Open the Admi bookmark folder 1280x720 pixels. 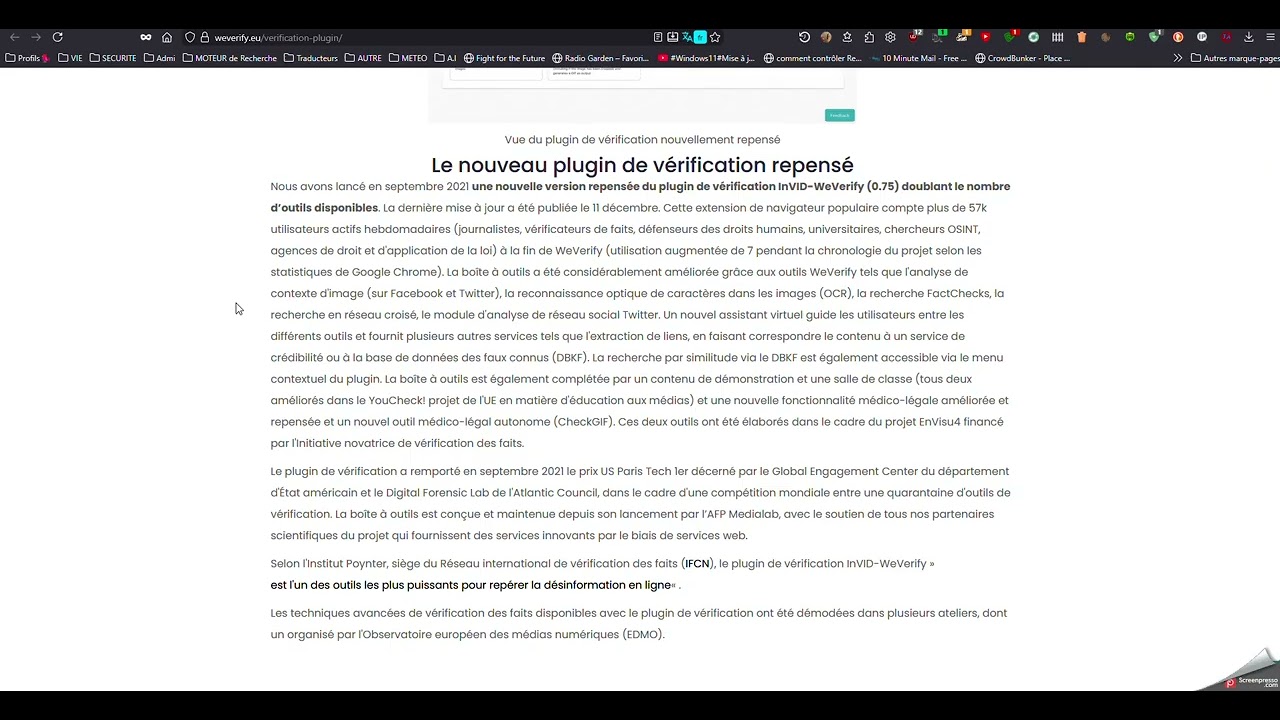(159, 58)
